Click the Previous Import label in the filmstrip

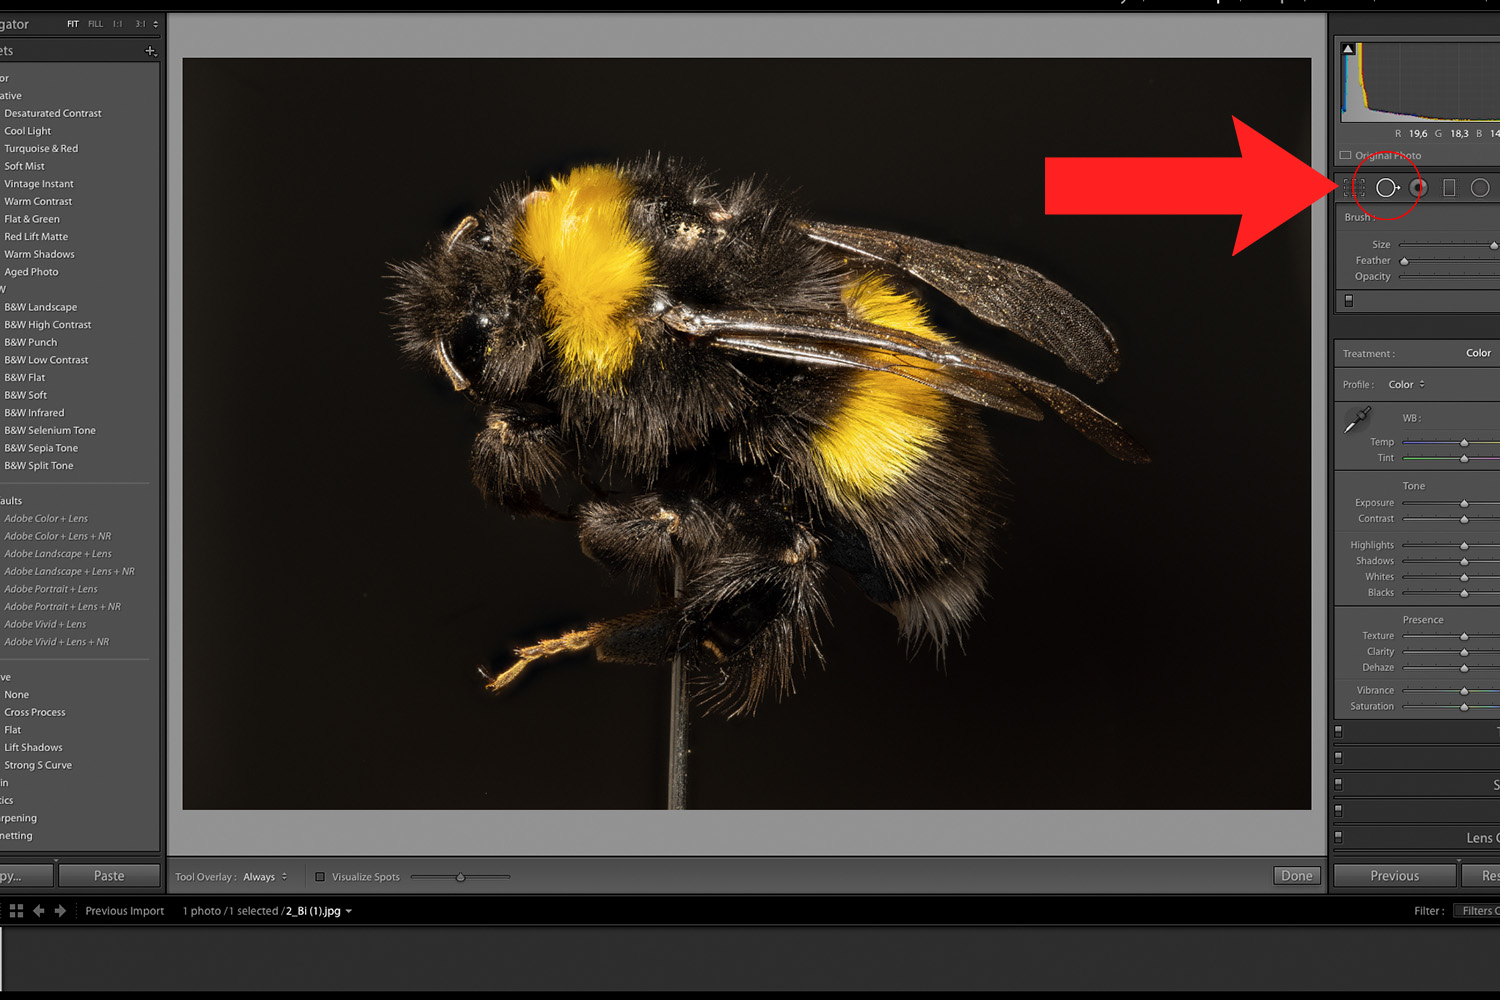pyautogui.click(x=124, y=910)
